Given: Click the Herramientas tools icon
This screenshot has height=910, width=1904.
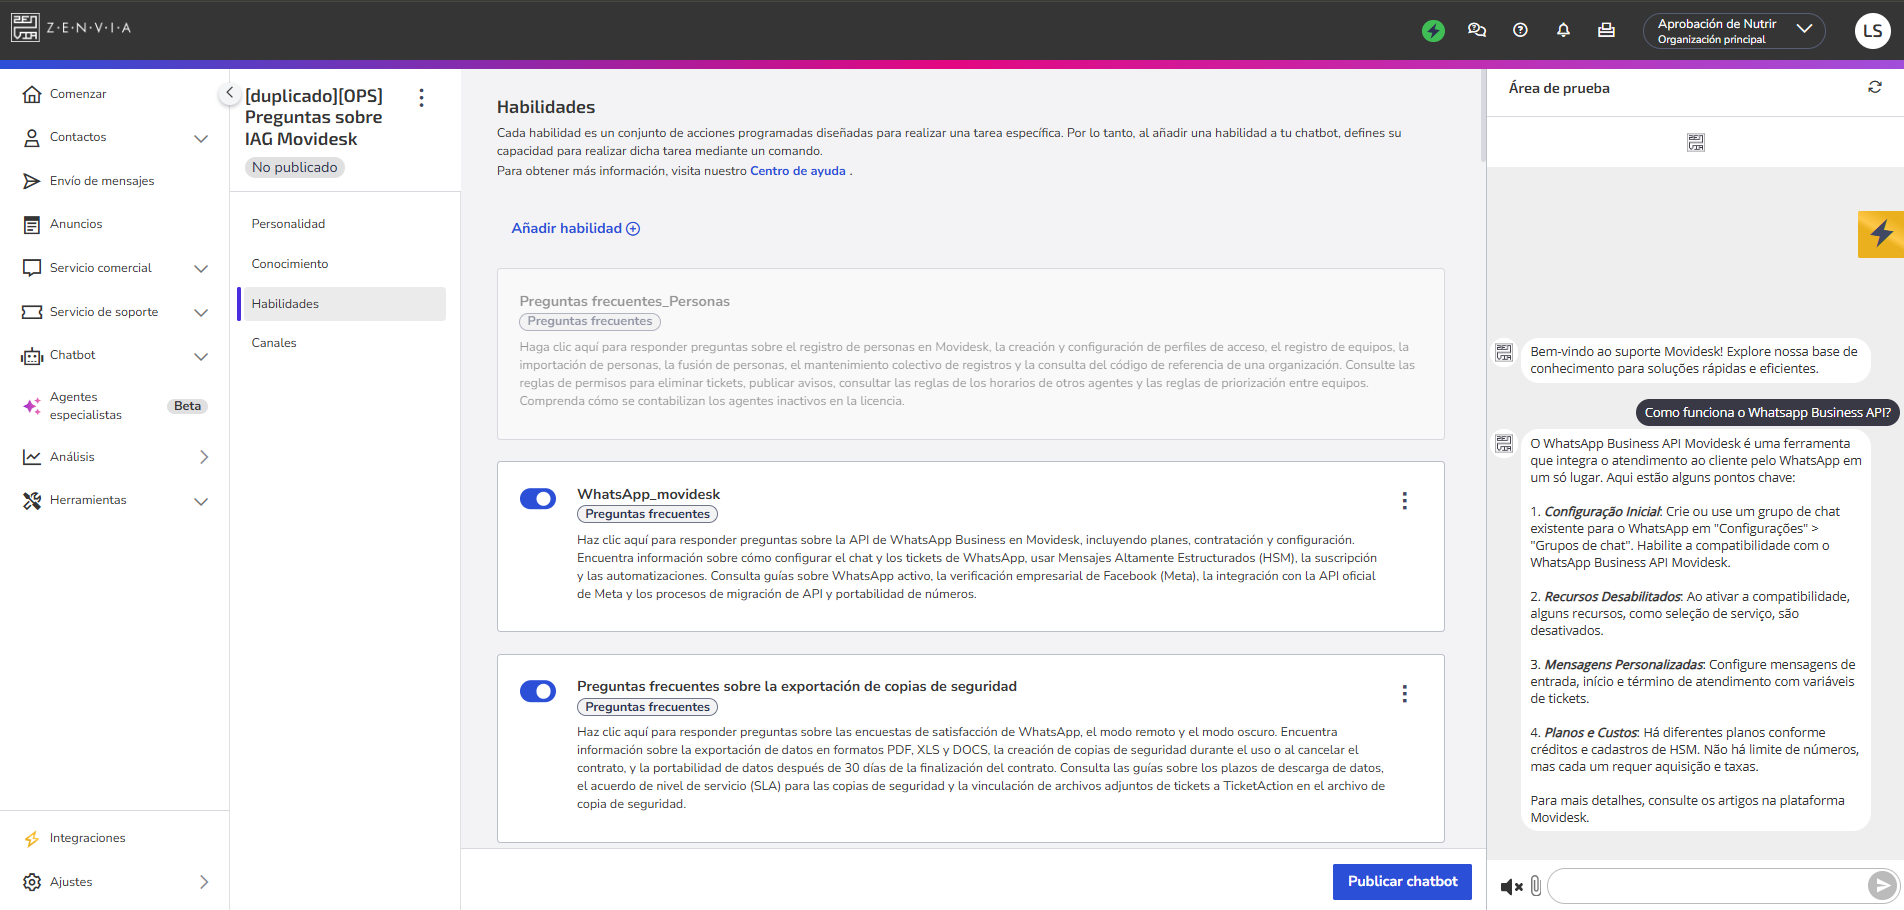Looking at the screenshot, I should 32,500.
